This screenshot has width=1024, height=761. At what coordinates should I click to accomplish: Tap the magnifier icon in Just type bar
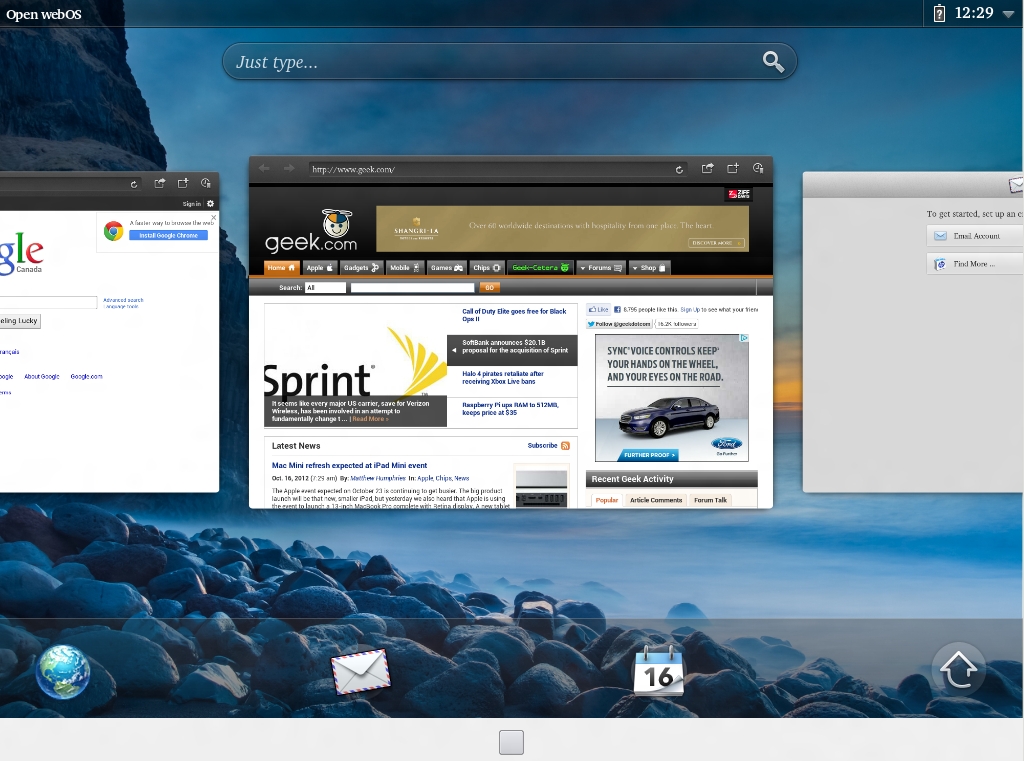[x=773, y=62]
